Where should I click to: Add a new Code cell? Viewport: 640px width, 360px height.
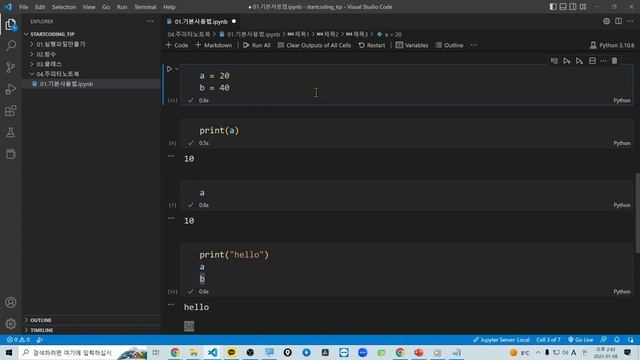pos(177,45)
